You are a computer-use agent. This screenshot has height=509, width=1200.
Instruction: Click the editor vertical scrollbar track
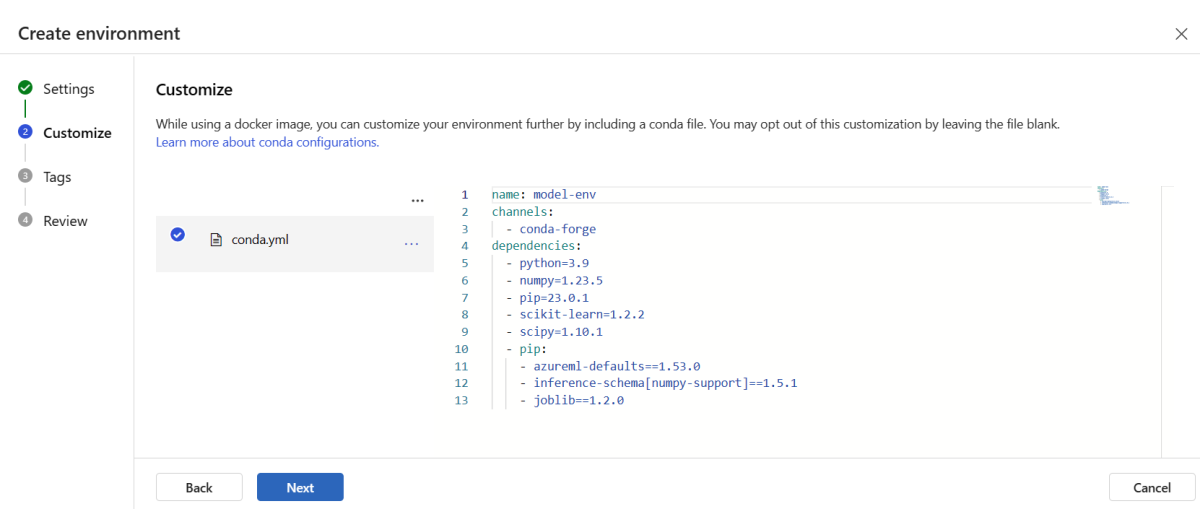1166,320
